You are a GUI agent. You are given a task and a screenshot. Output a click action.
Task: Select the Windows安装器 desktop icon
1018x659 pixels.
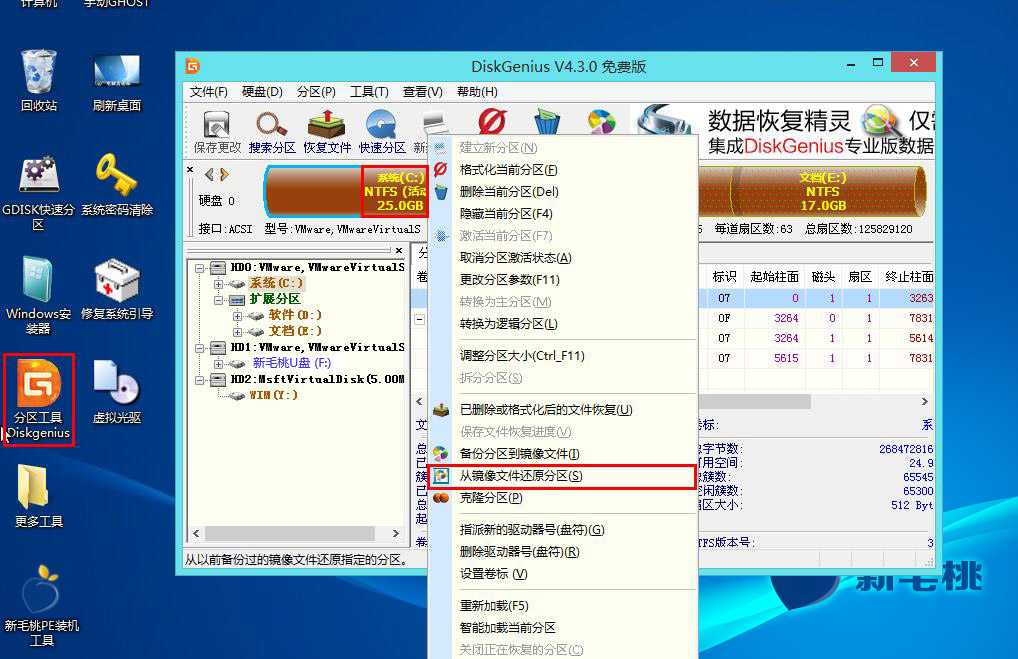39,296
